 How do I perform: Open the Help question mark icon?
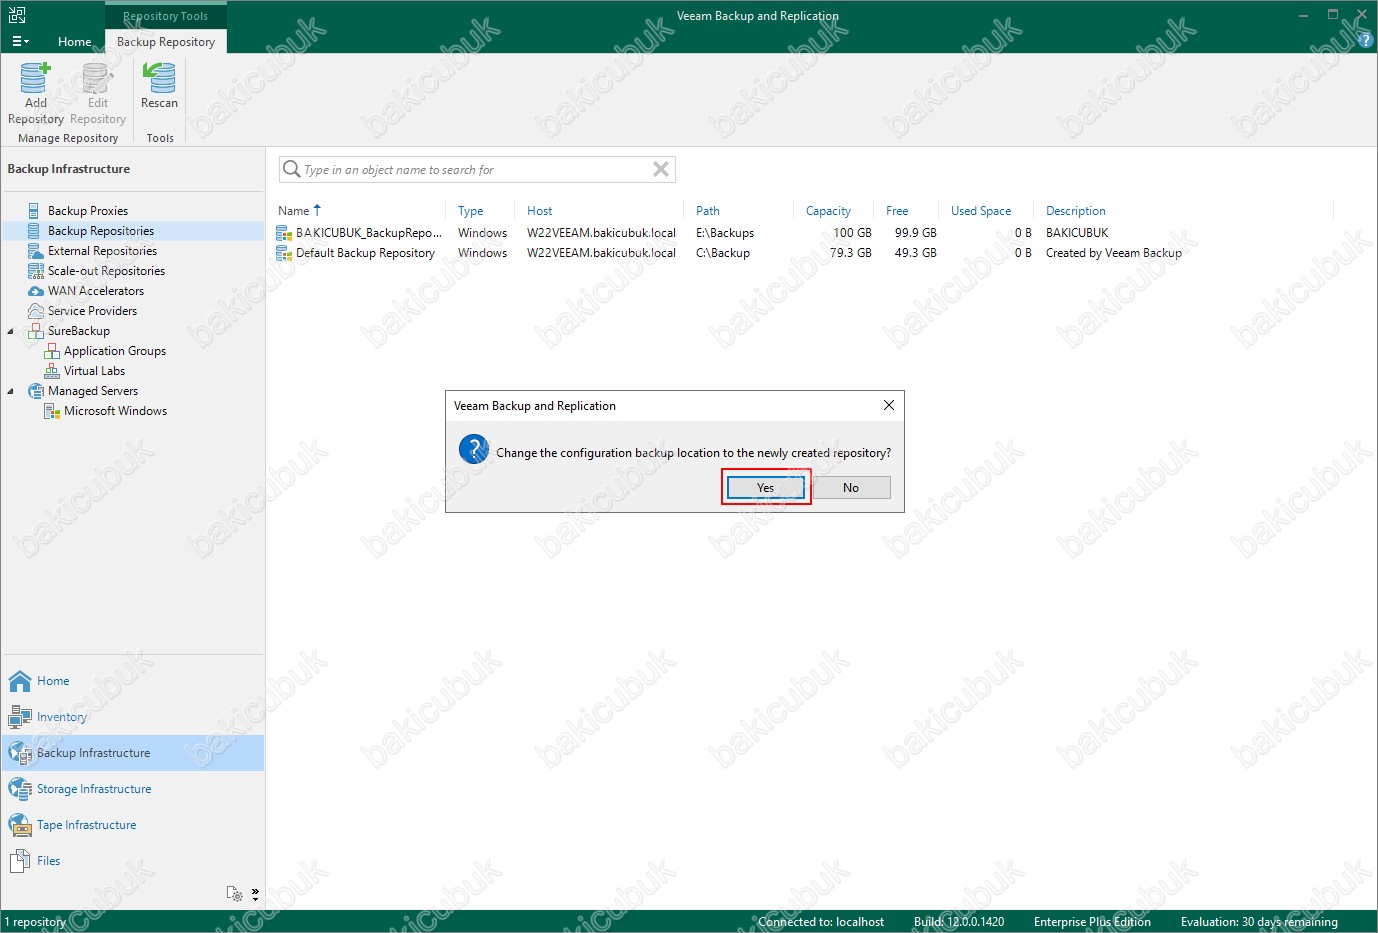(1366, 40)
